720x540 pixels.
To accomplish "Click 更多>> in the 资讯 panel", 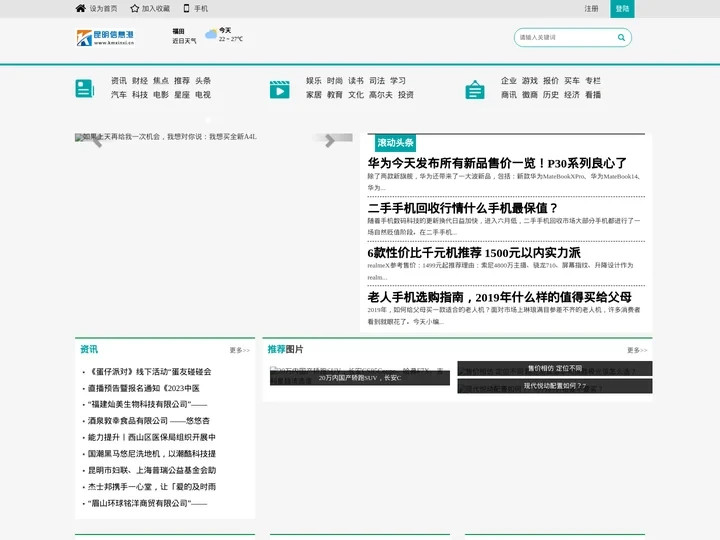I will coord(240,350).
